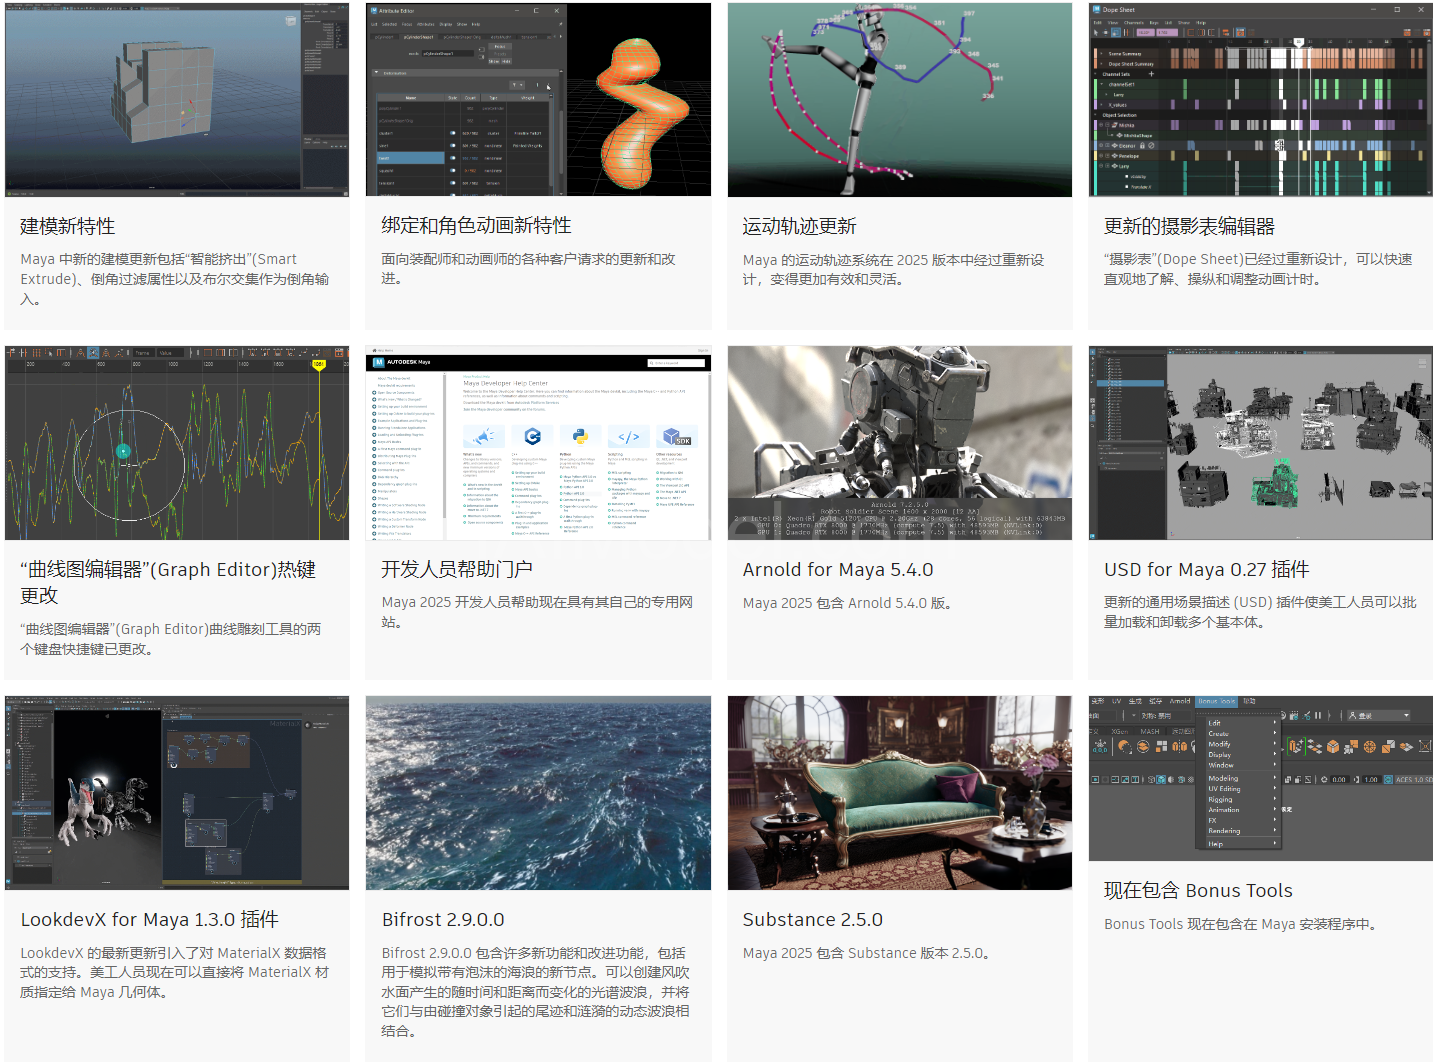Click the Arnold for Maya 5.4.0 title
1433x1062 pixels.
(838, 570)
